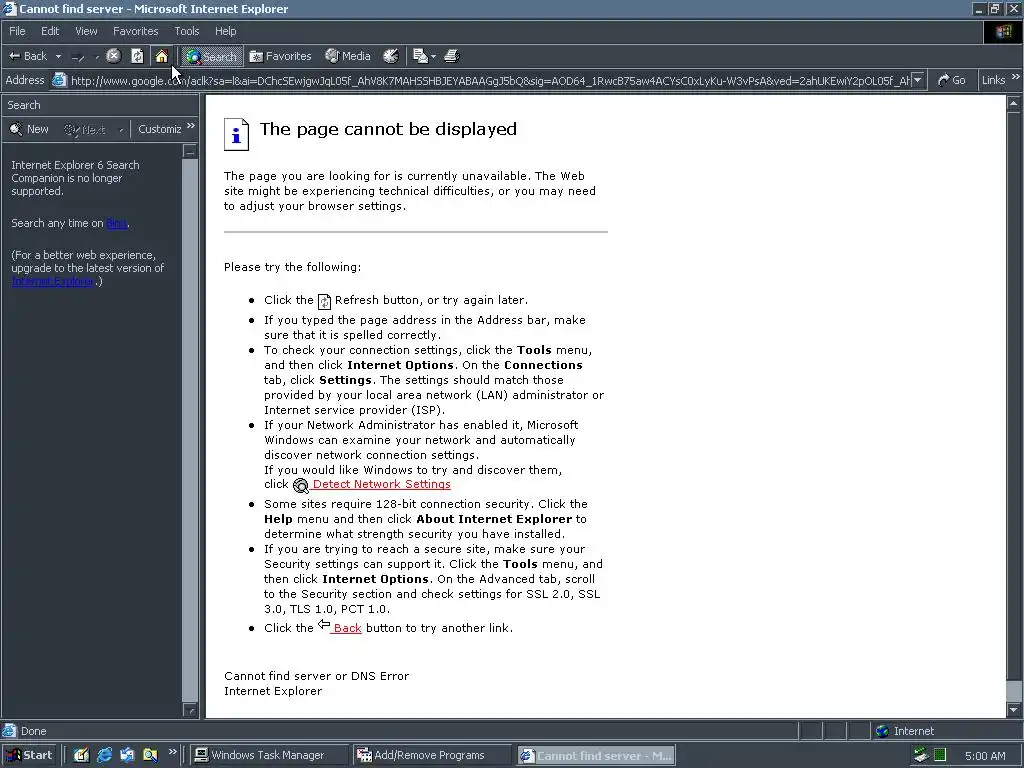Click the Go button arrow icon

point(943,80)
